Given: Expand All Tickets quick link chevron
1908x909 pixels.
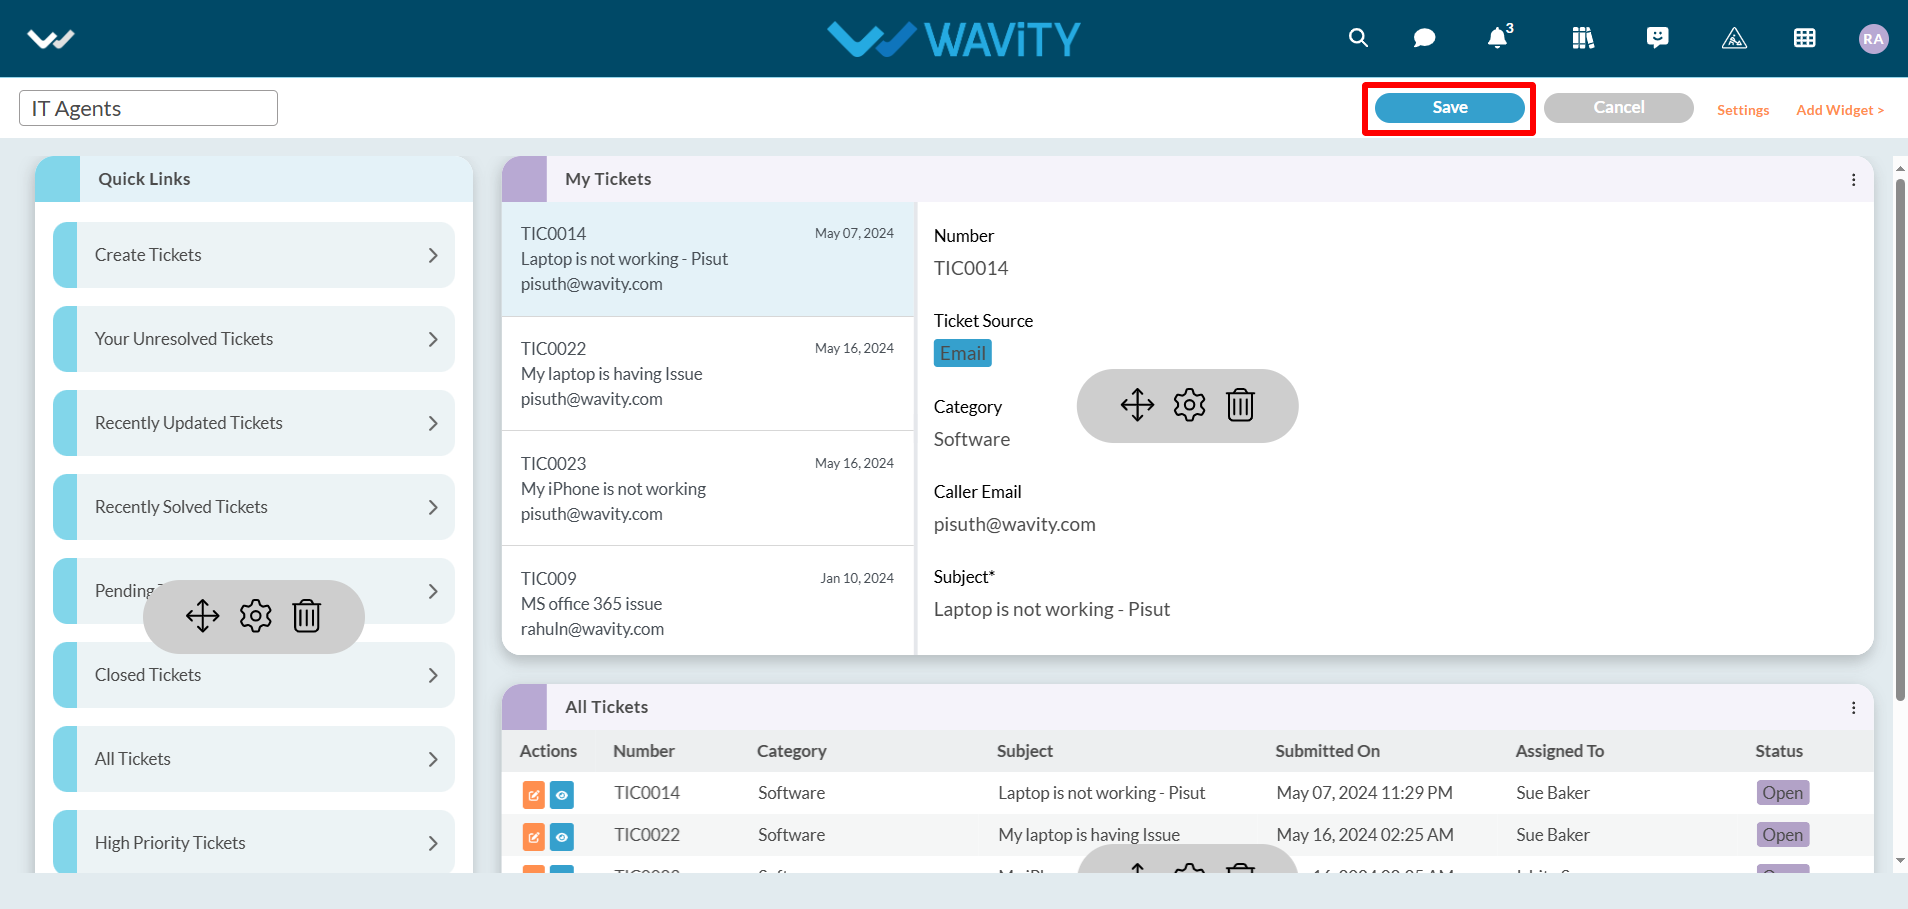Looking at the screenshot, I should pos(433,759).
